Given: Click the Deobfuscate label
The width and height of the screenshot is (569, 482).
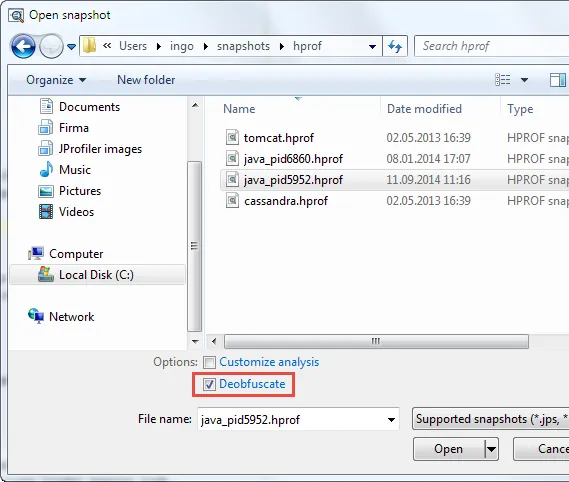Looking at the screenshot, I should 252,384.
